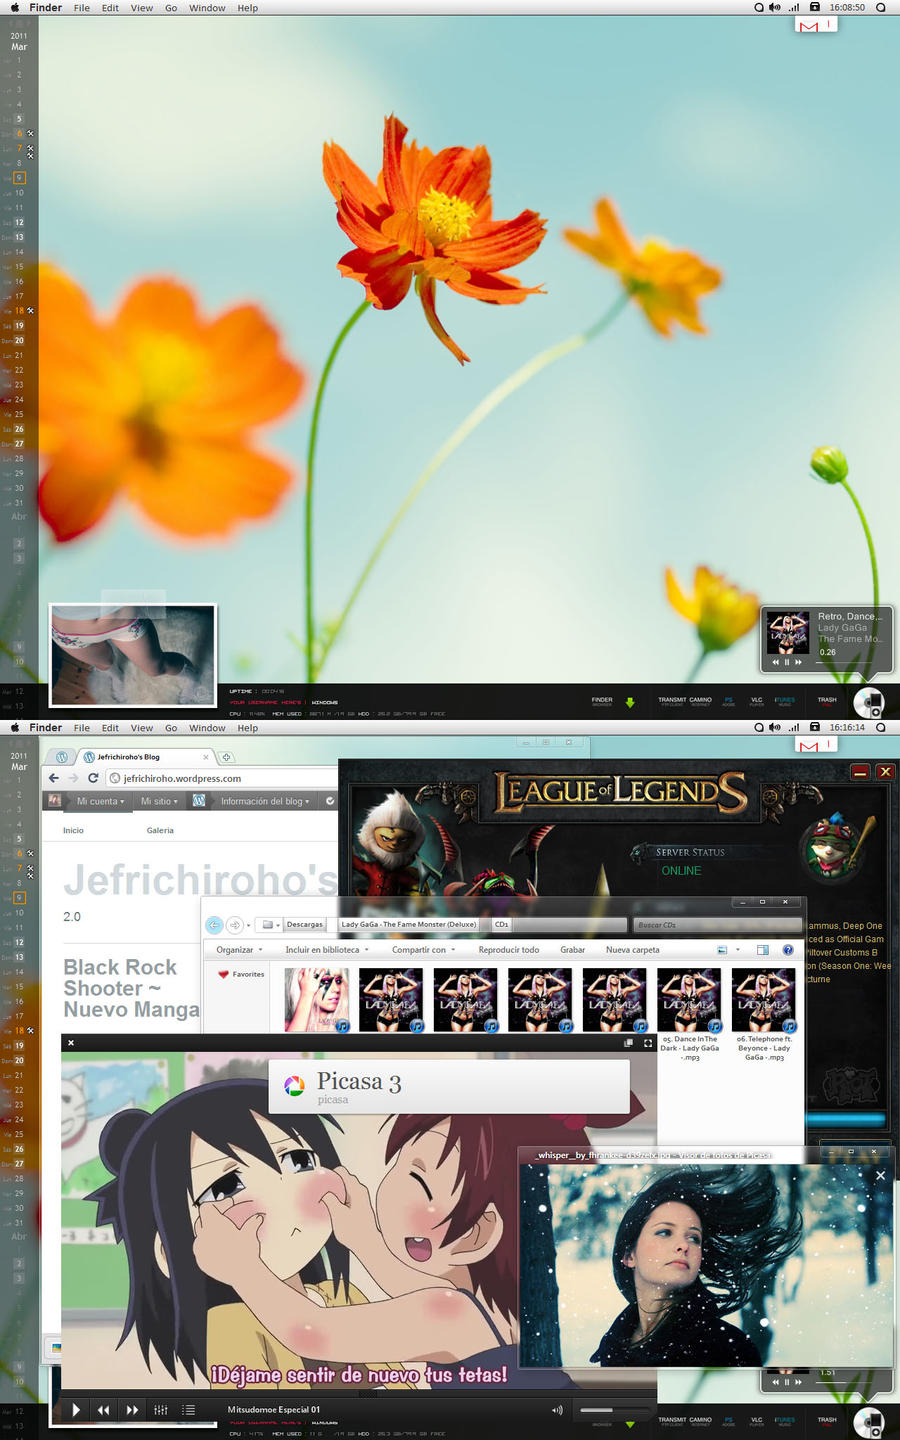Image resolution: width=900 pixels, height=1440 pixels.
Task: Pause the Retro, Dance music widget
Action: pyautogui.click(x=787, y=662)
